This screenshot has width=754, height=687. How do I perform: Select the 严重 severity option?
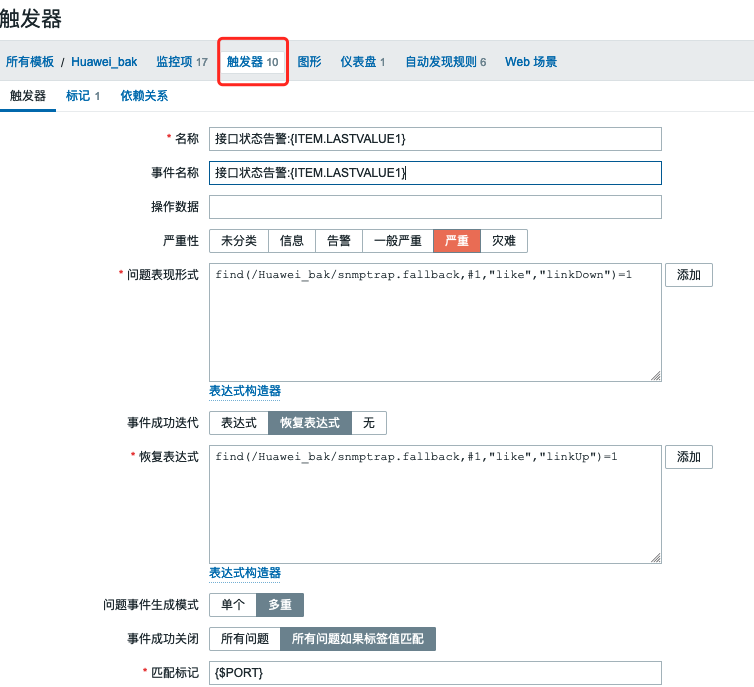tap(457, 241)
